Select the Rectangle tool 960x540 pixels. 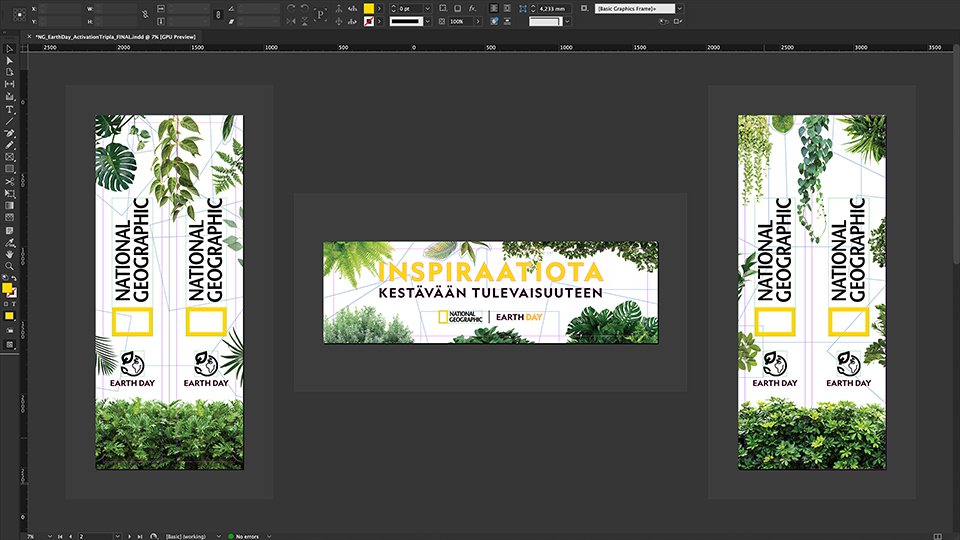(9, 169)
